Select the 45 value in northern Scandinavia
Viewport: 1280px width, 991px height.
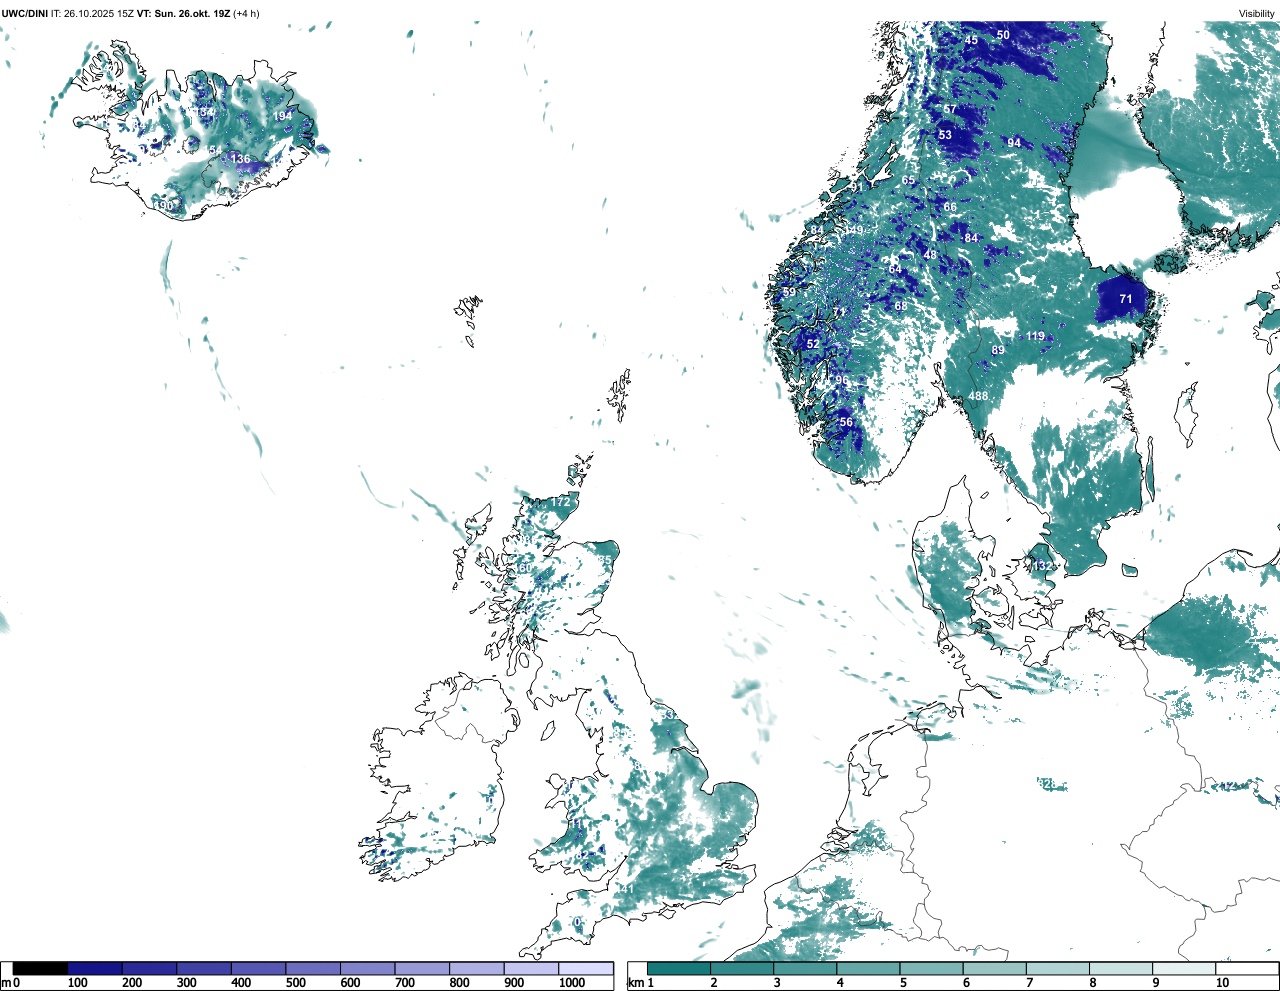971,41
